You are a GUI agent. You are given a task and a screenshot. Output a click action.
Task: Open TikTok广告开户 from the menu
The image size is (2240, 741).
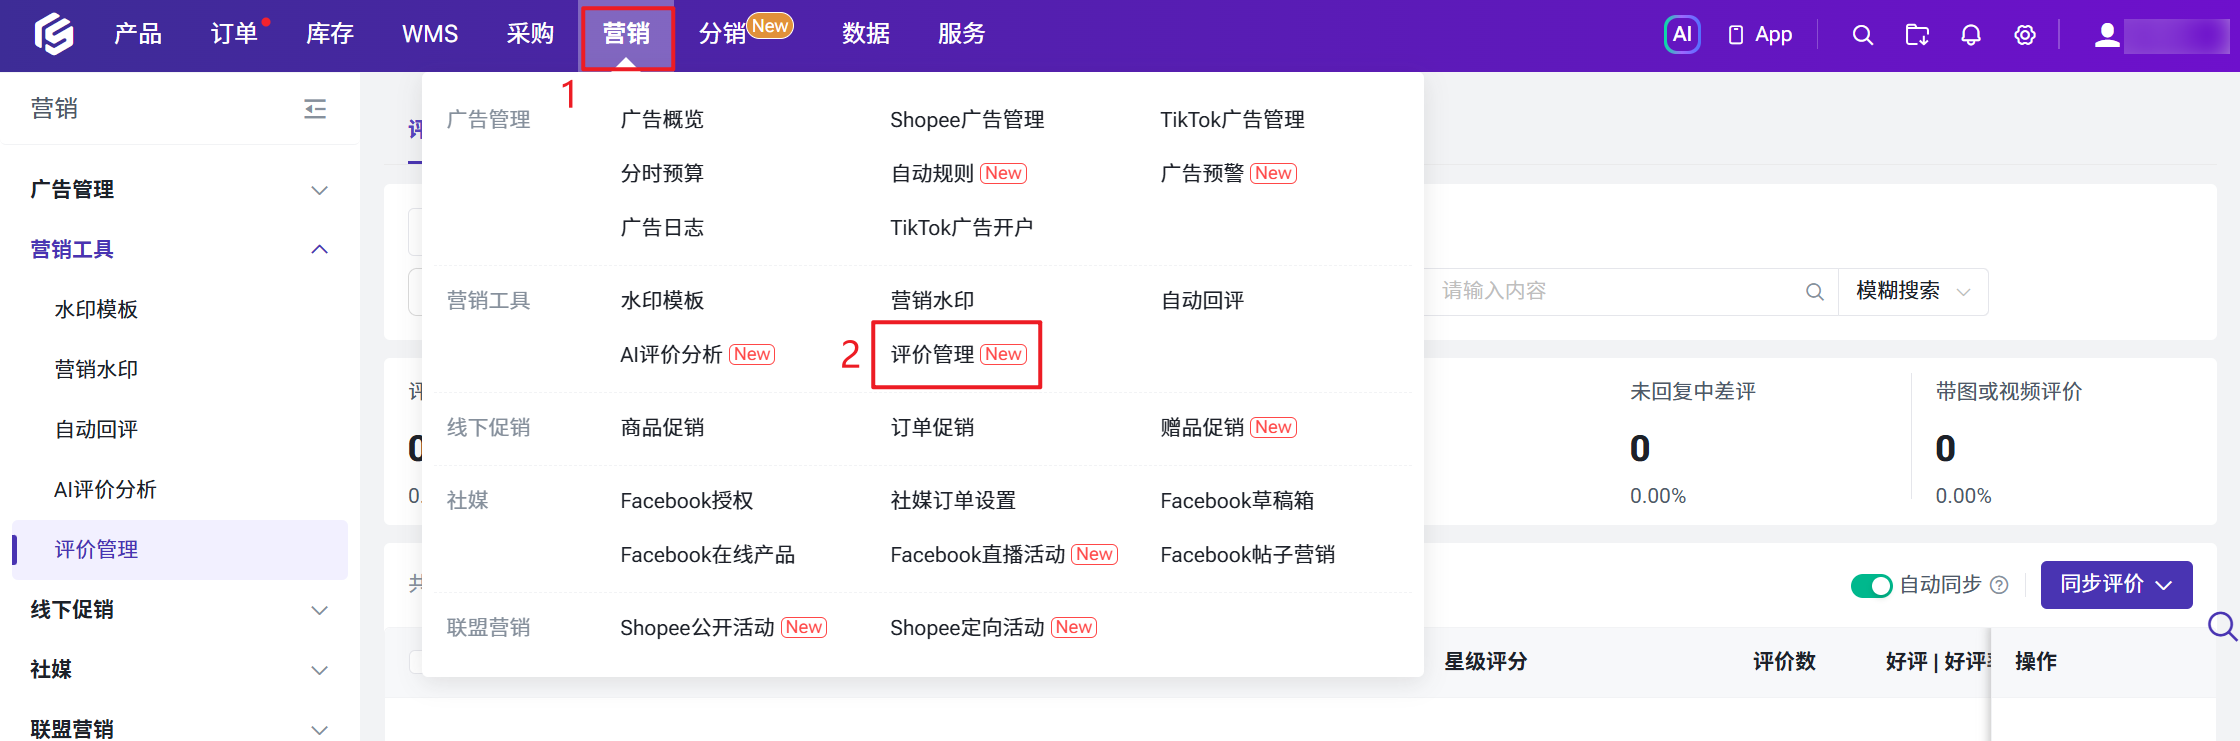962,228
